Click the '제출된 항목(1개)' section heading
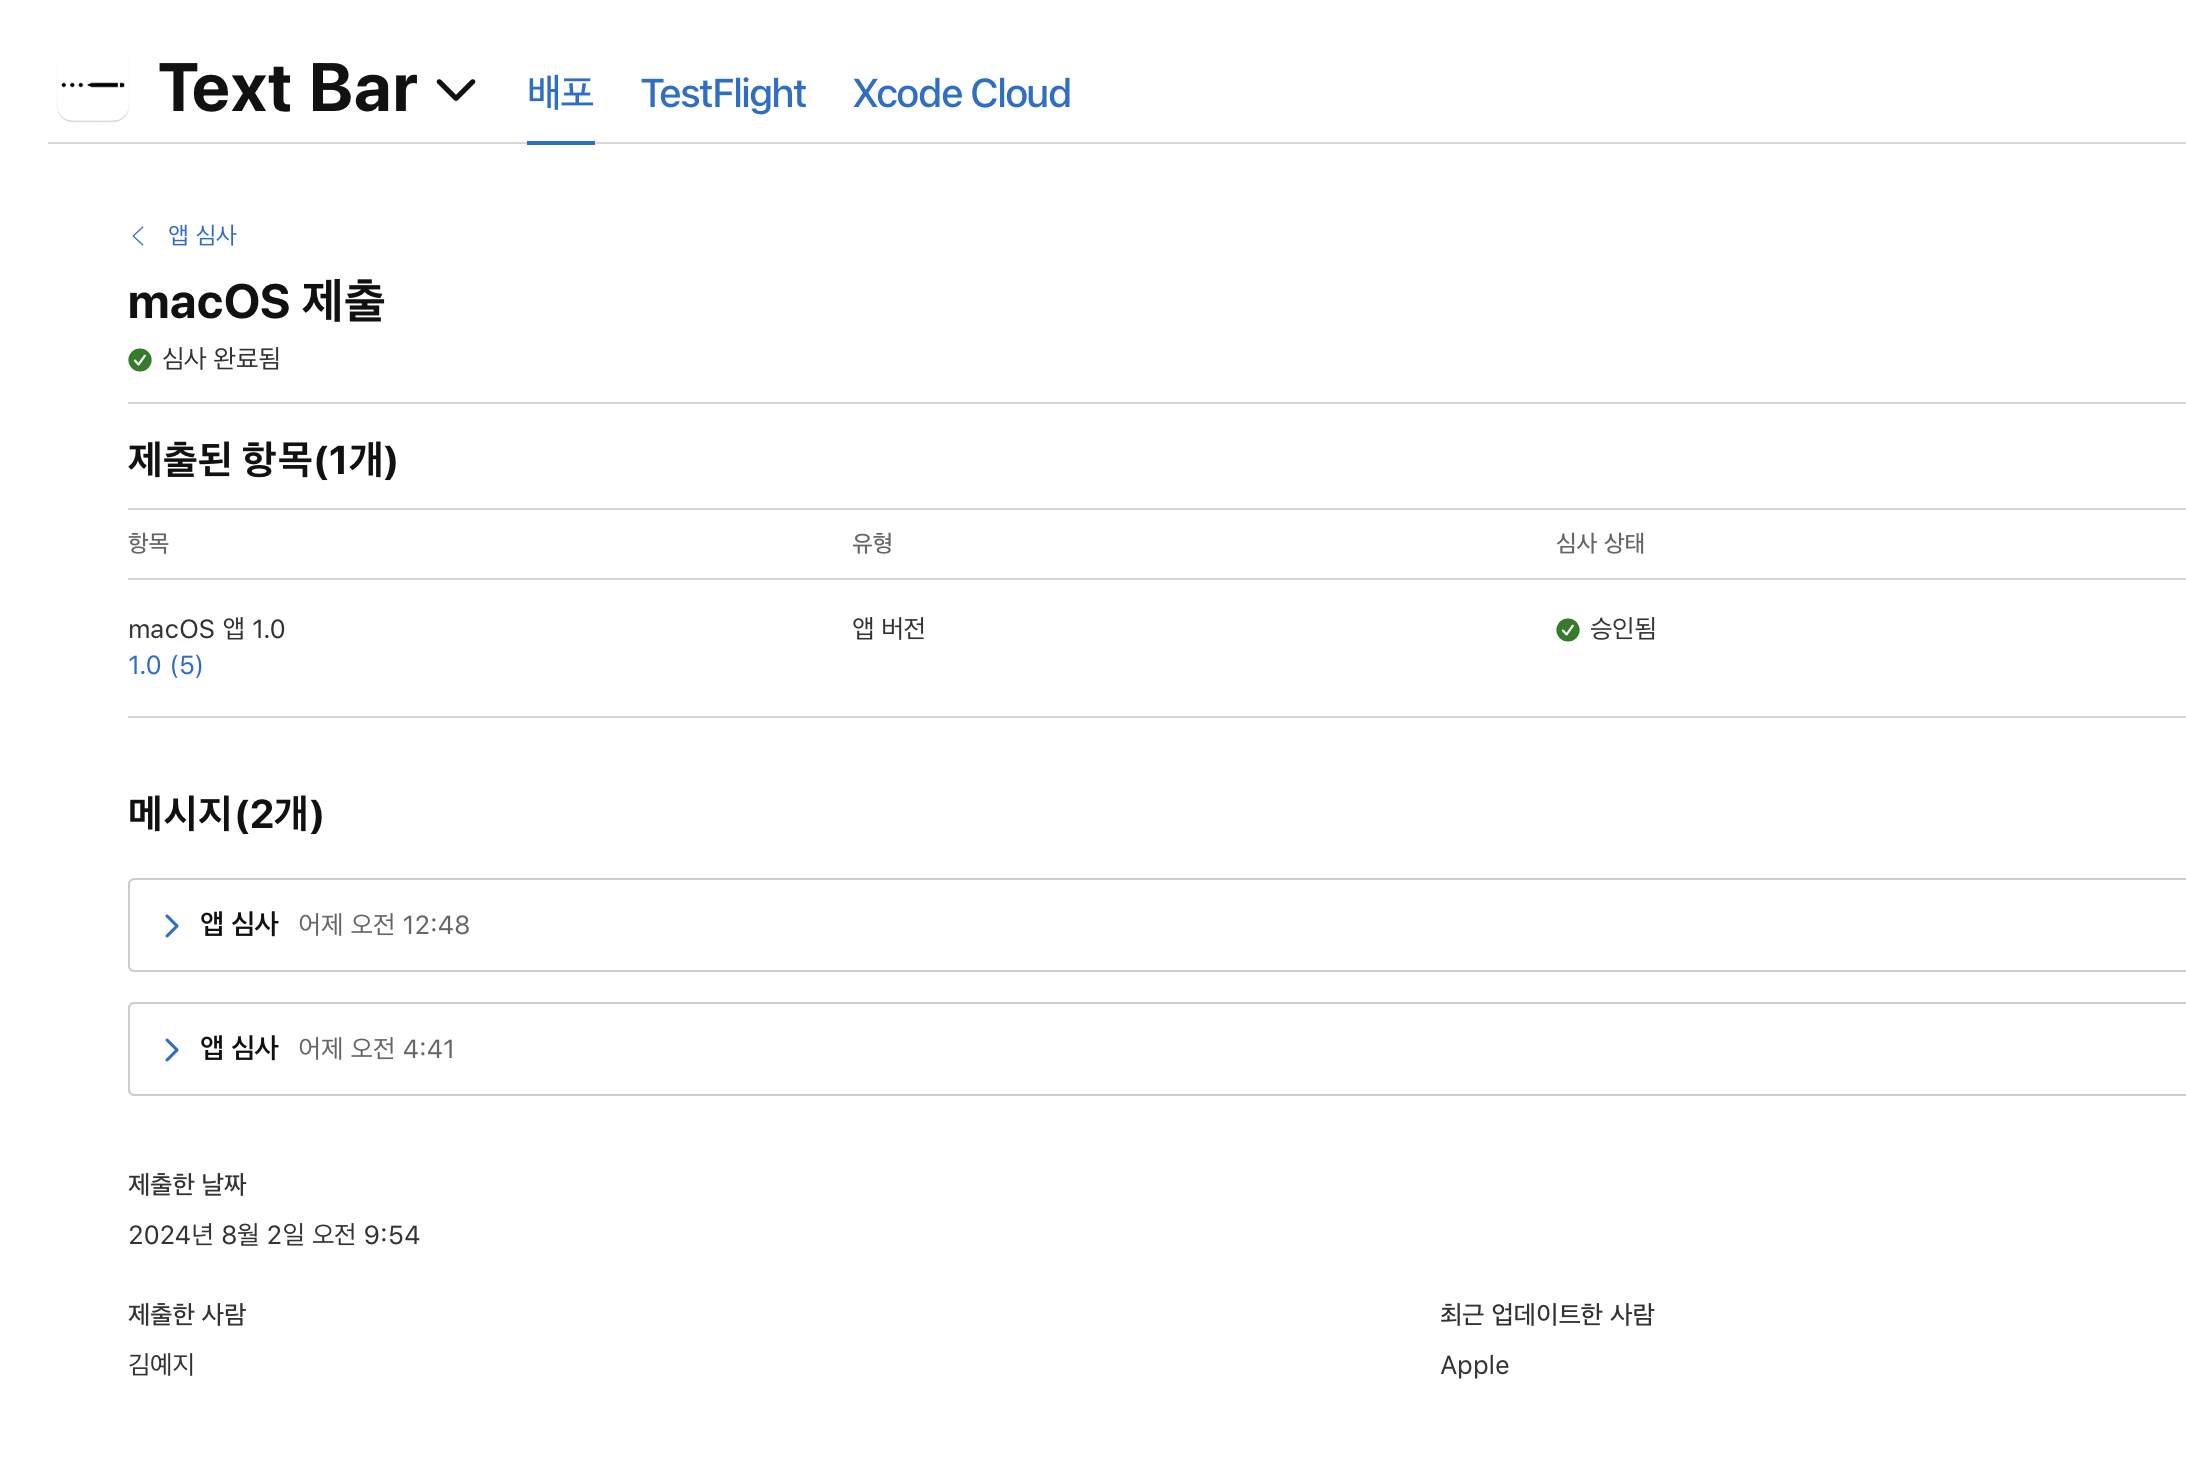The image size is (2186, 1484). [263, 460]
